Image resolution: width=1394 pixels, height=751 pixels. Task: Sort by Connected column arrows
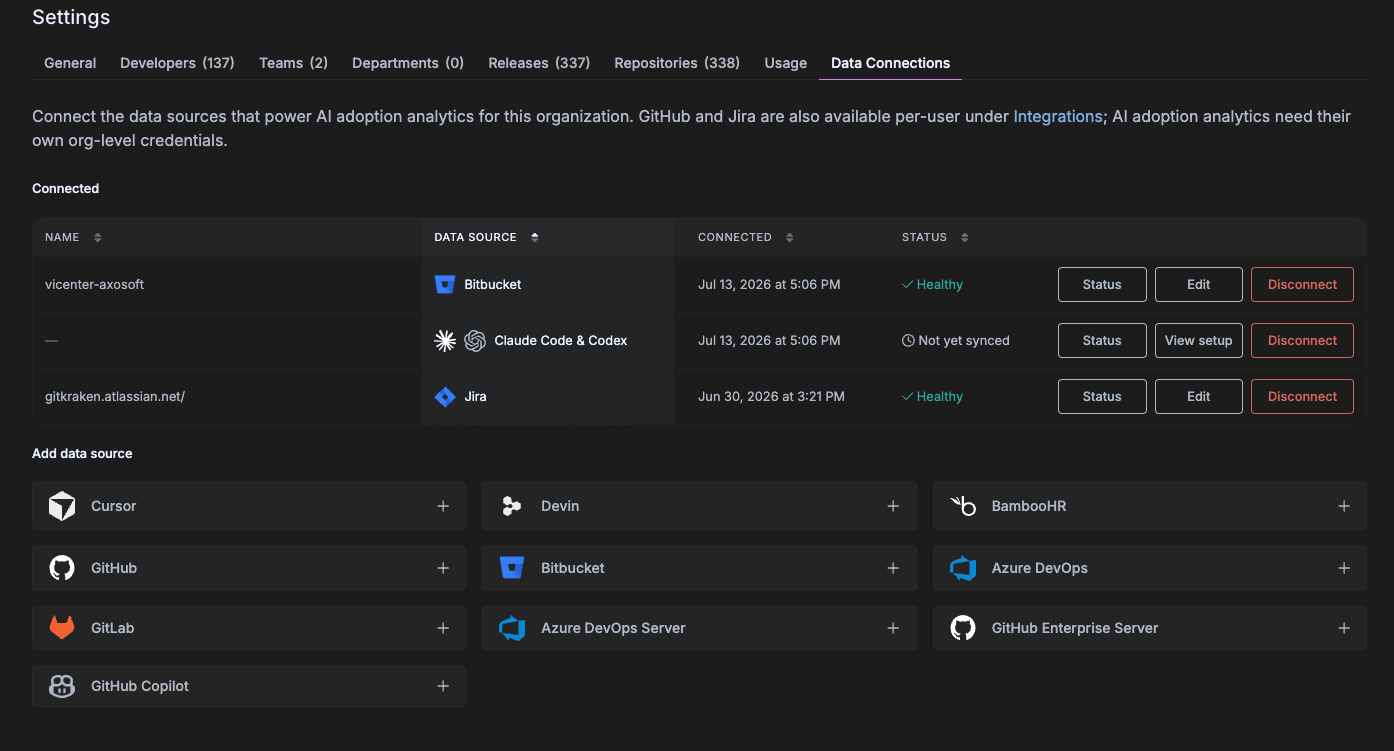(790, 237)
